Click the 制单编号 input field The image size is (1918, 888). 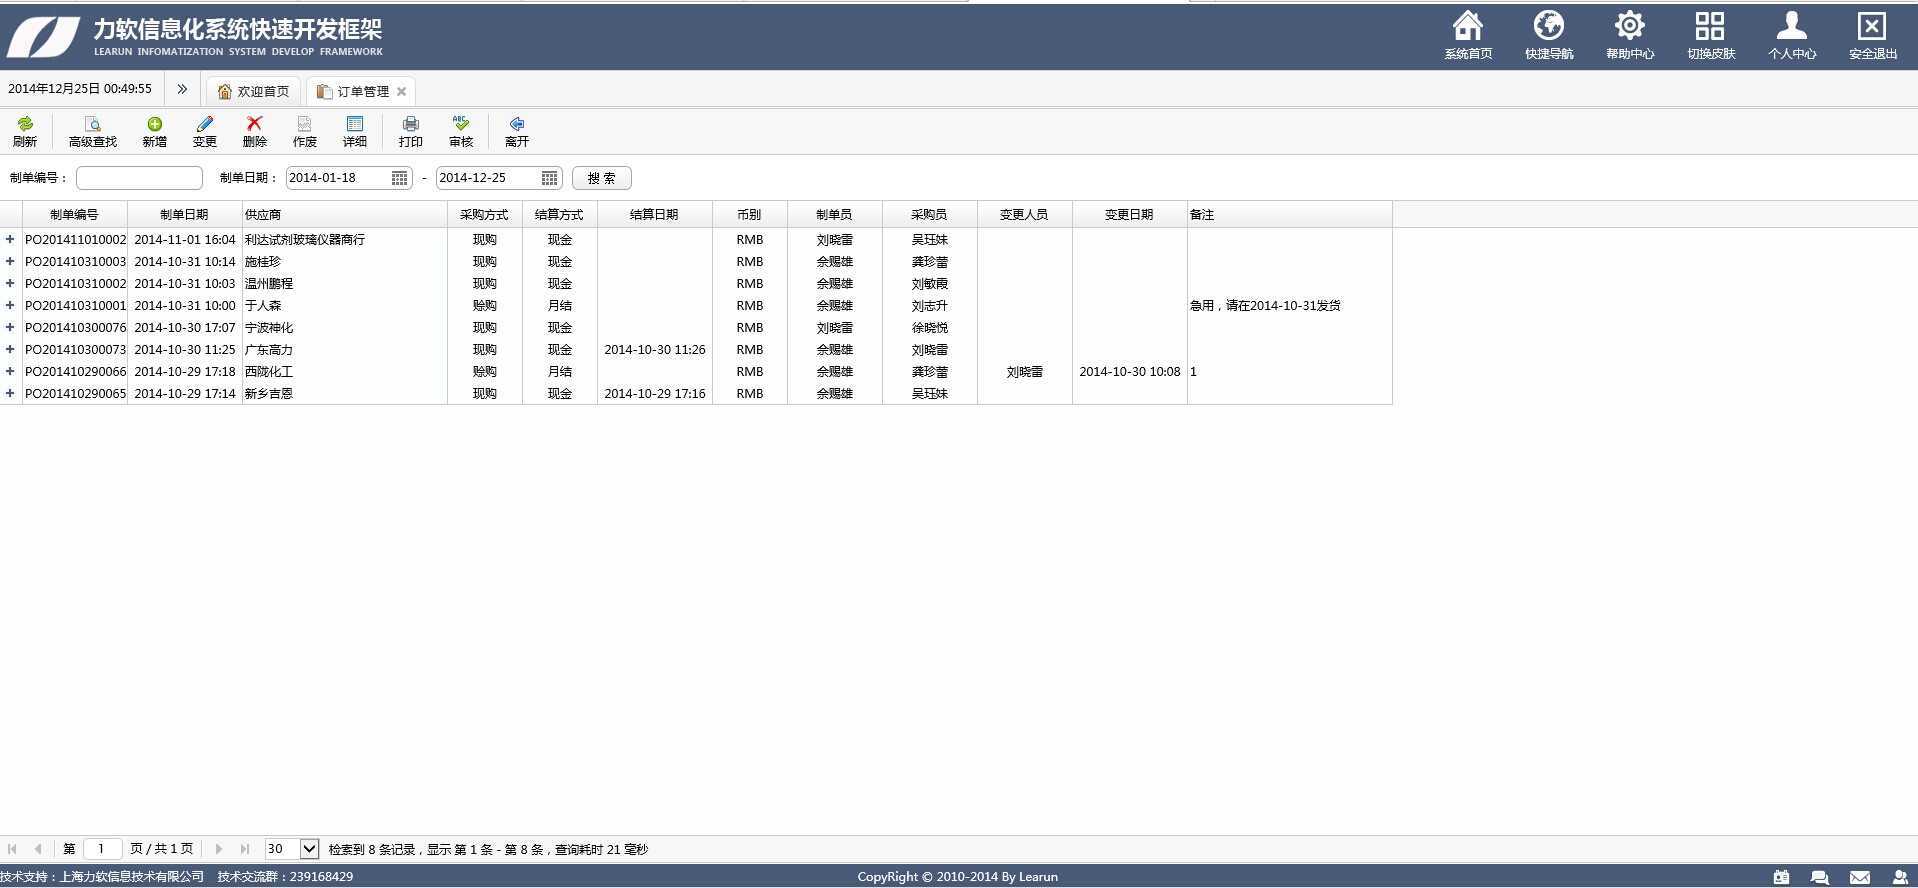click(x=139, y=178)
